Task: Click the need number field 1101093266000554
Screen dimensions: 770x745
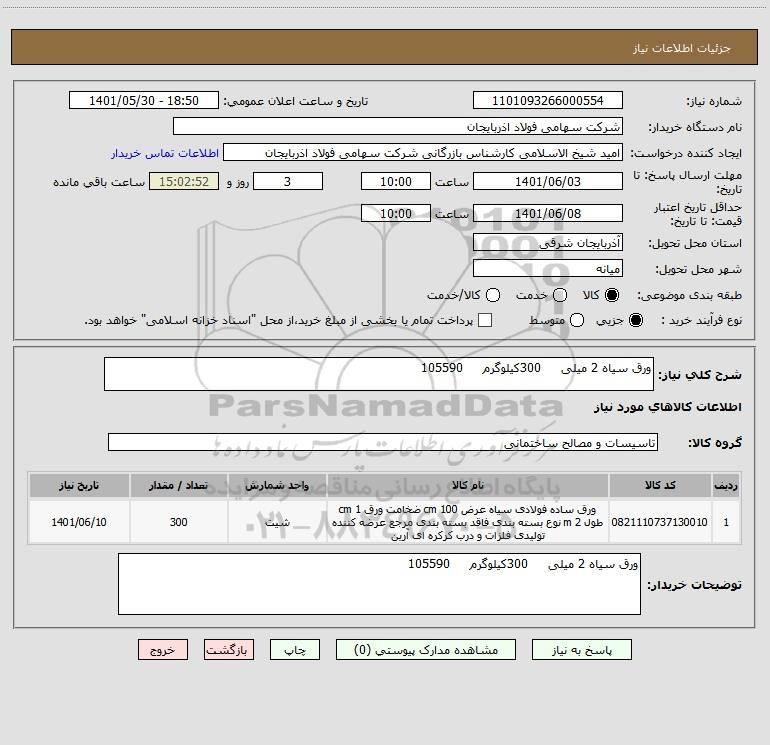Action: (x=548, y=100)
